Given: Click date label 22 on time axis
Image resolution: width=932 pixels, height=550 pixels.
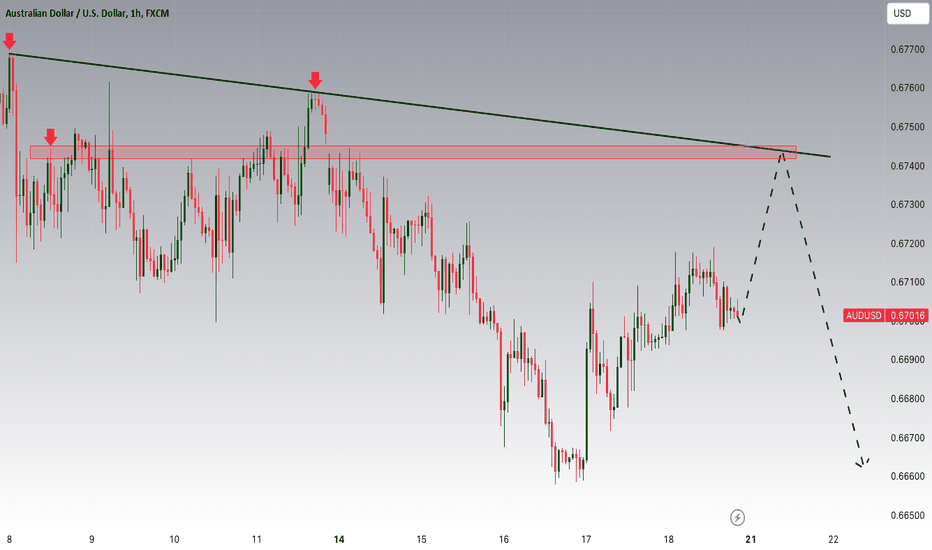Looking at the screenshot, I should point(833,540).
